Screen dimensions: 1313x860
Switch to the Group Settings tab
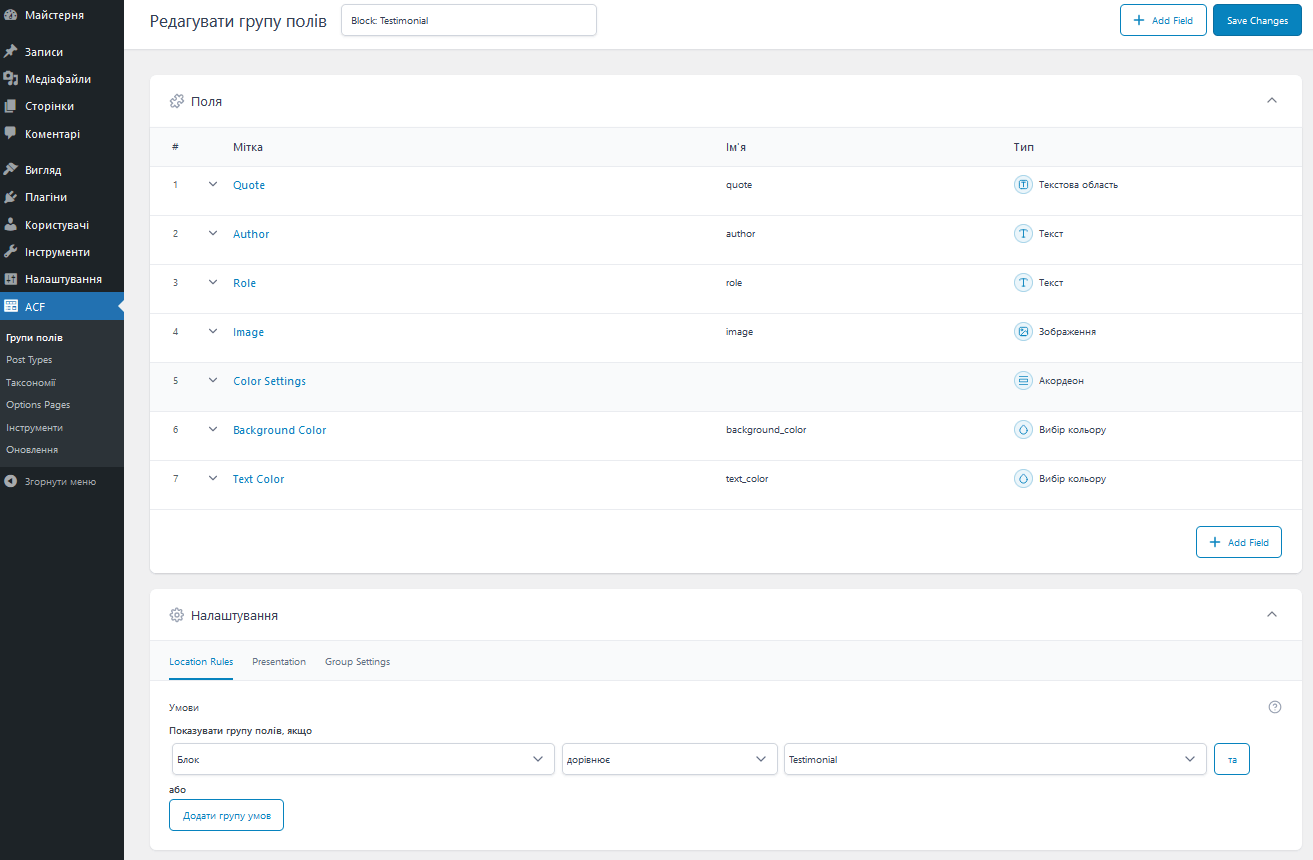click(357, 662)
